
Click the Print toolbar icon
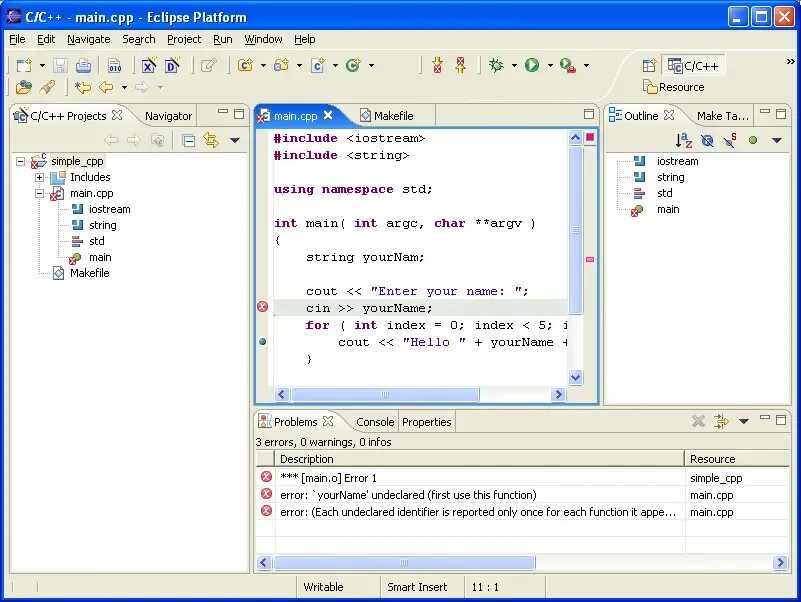point(83,65)
